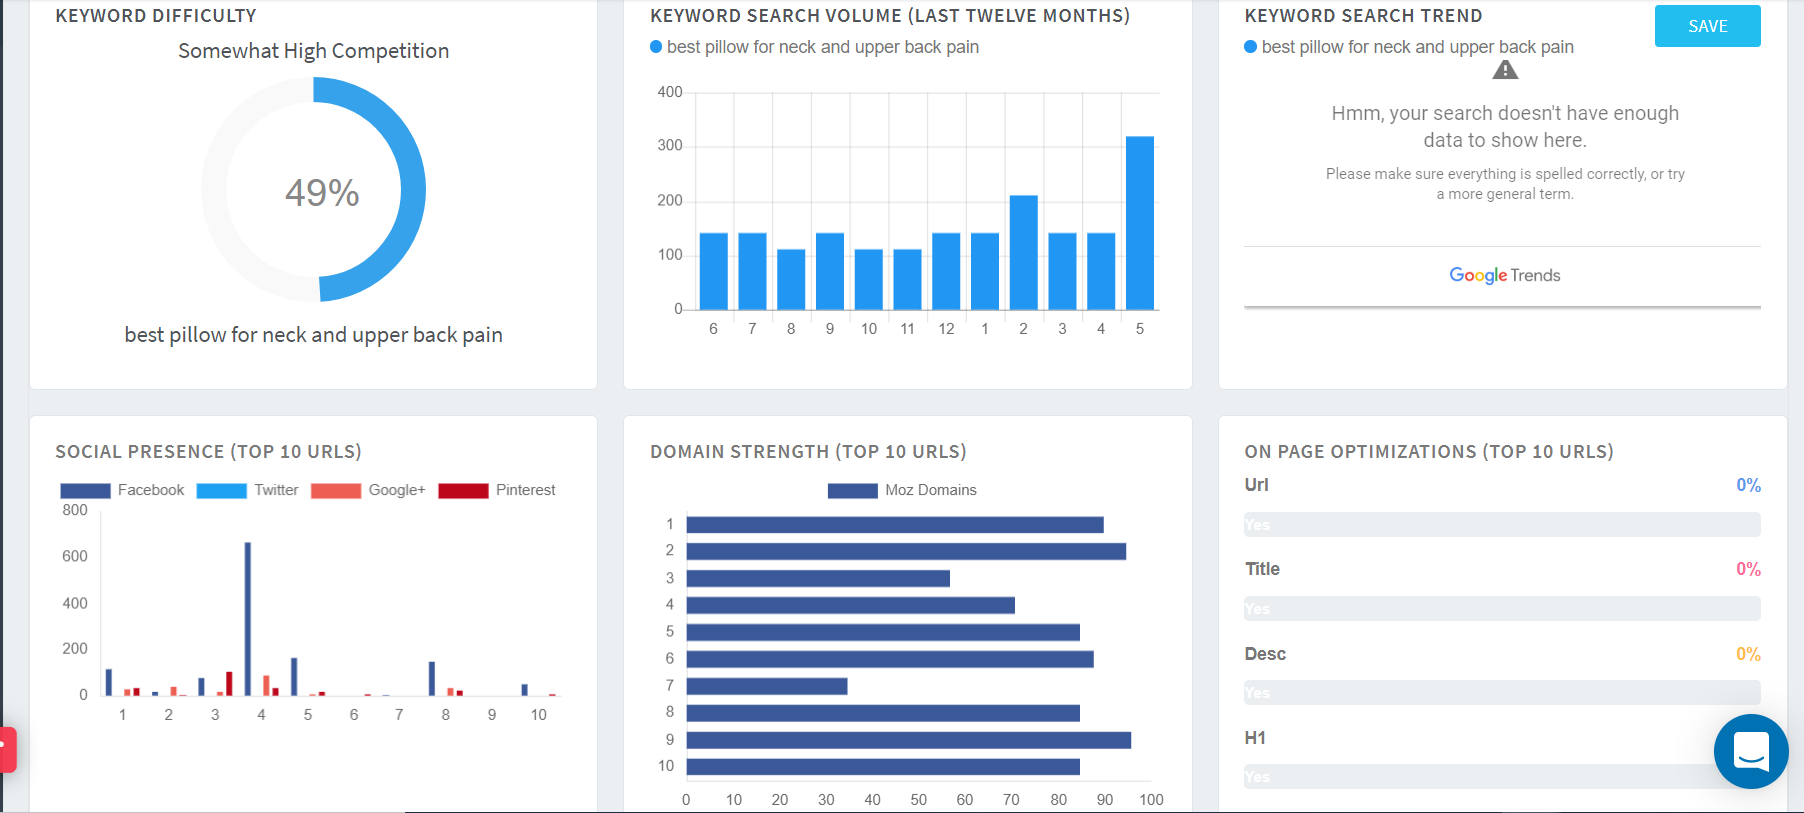
Task: Click the Facebook bar for URL 5
Action: (x=294, y=676)
